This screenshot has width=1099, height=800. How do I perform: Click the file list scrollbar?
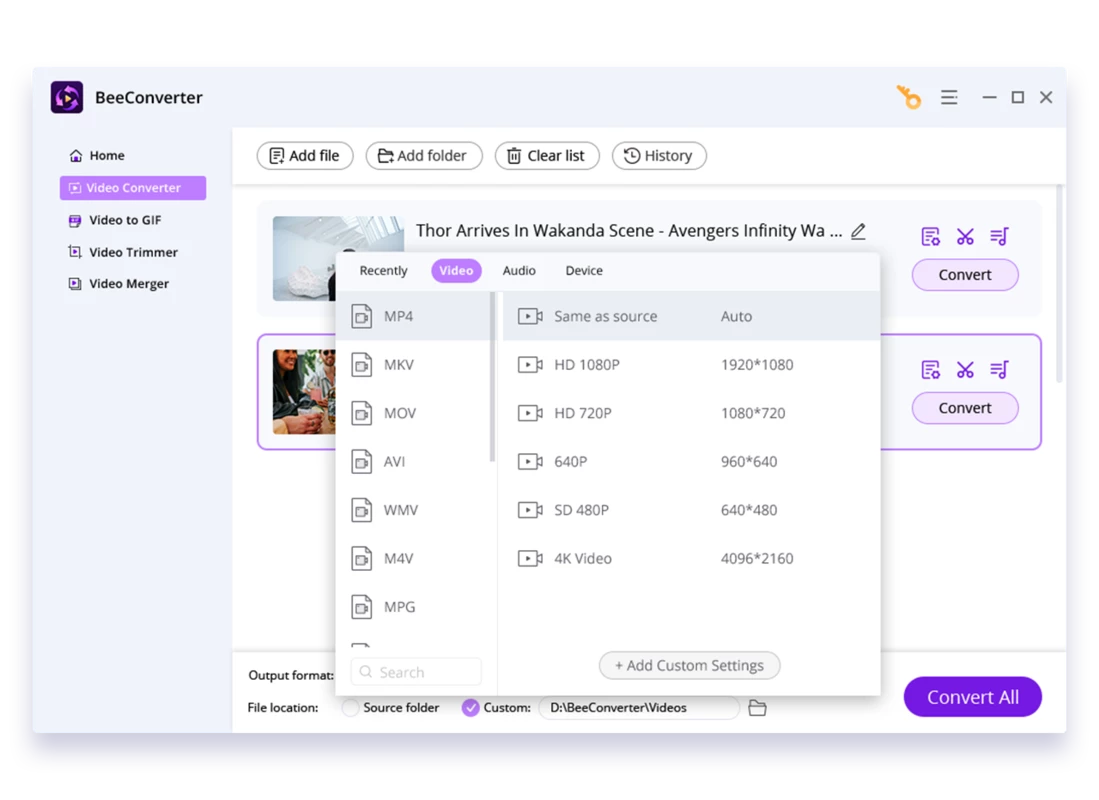click(x=1059, y=283)
